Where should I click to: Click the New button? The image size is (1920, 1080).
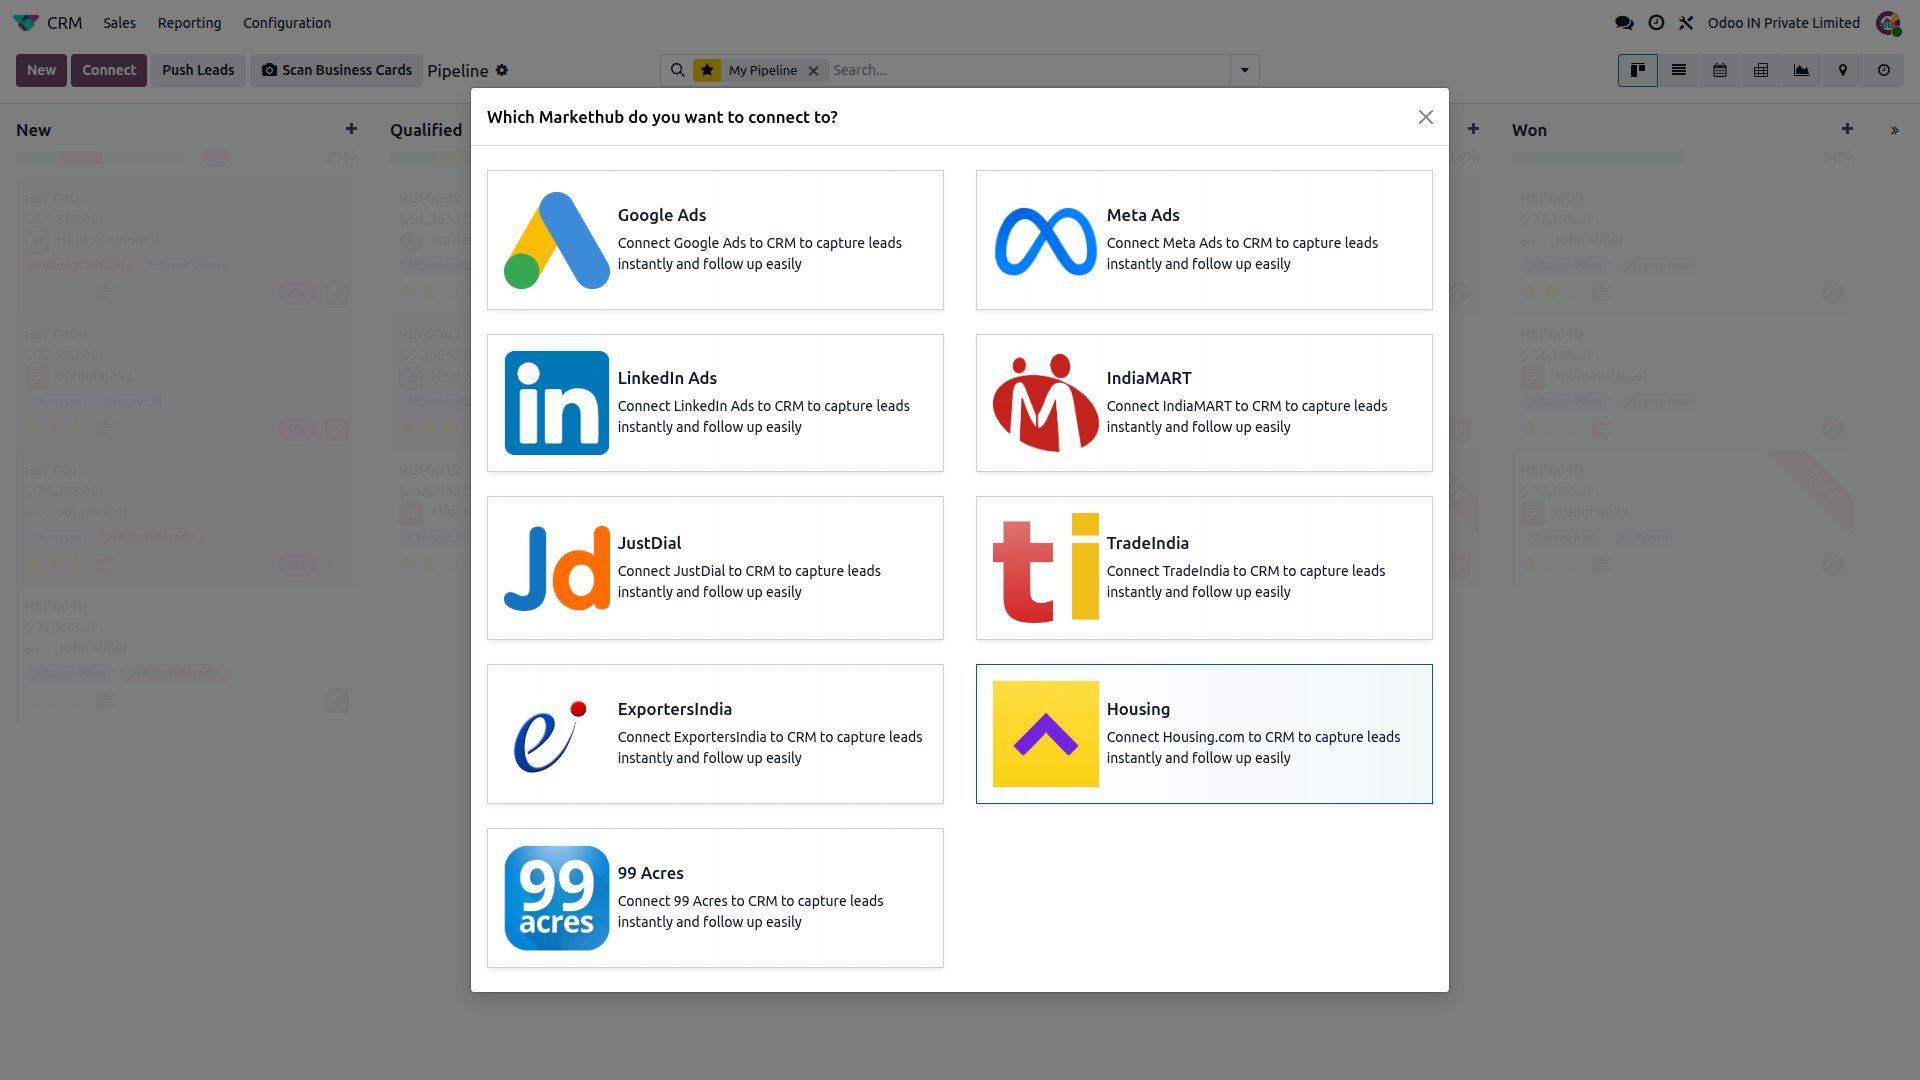click(x=41, y=70)
